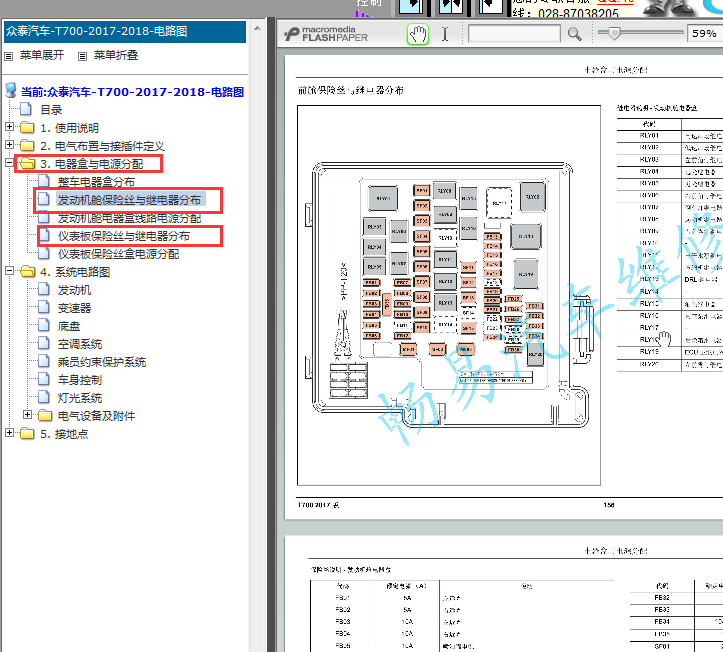
Task: Click the folder icon of 2. 电气布置与接插件定义
Action: tap(27, 145)
